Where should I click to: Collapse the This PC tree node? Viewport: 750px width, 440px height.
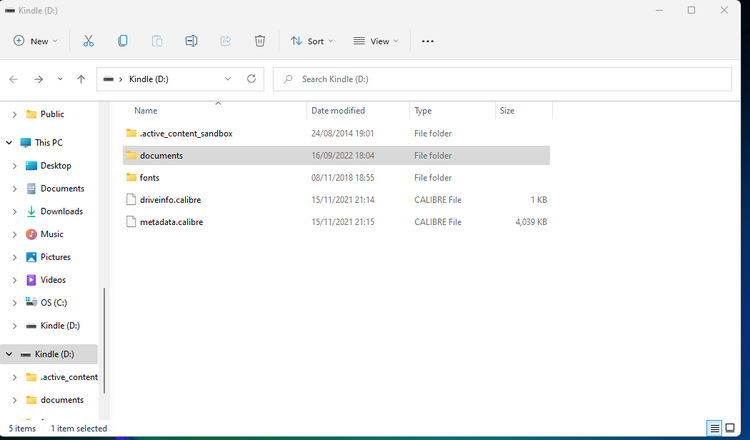(x=9, y=143)
